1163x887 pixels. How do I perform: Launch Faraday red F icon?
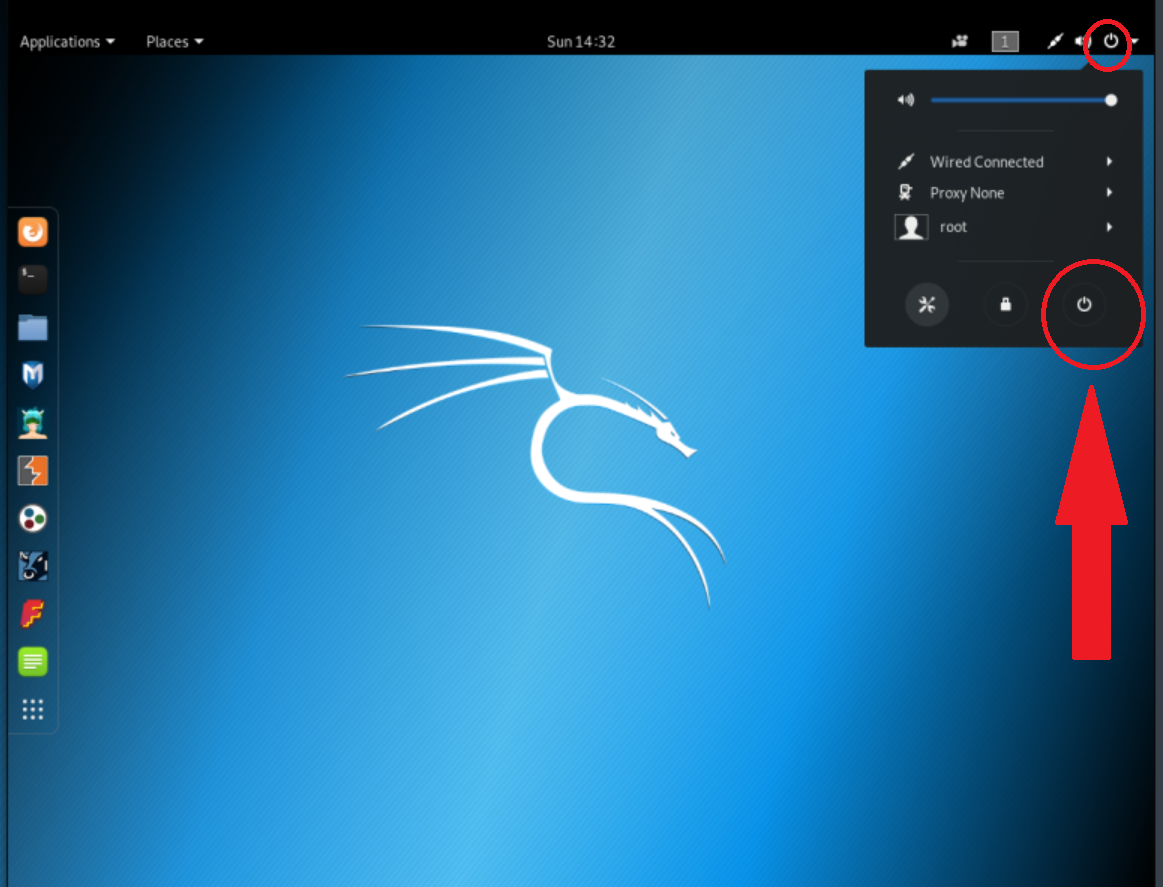tap(33, 613)
